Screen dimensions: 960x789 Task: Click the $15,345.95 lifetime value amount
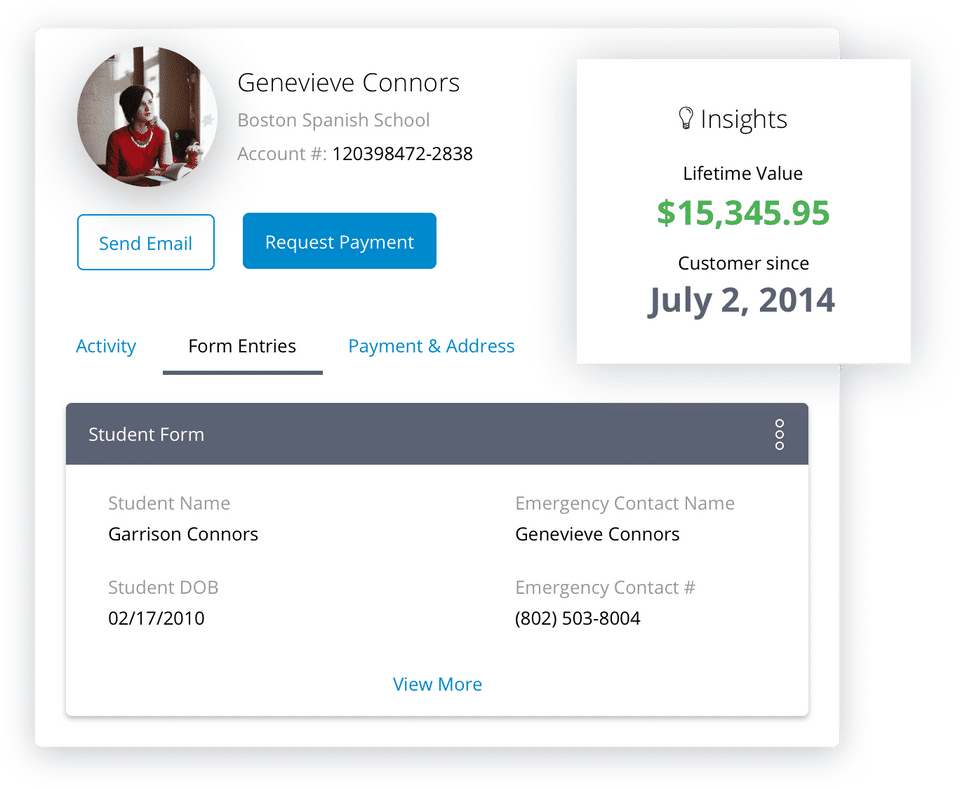point(743,213)
